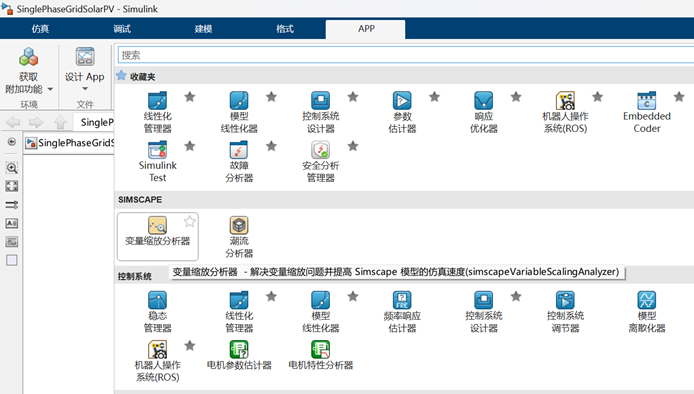The image size is (694, 394).
Task: Launch the 参数估计器 app
Action: click(x=402, y=112)
